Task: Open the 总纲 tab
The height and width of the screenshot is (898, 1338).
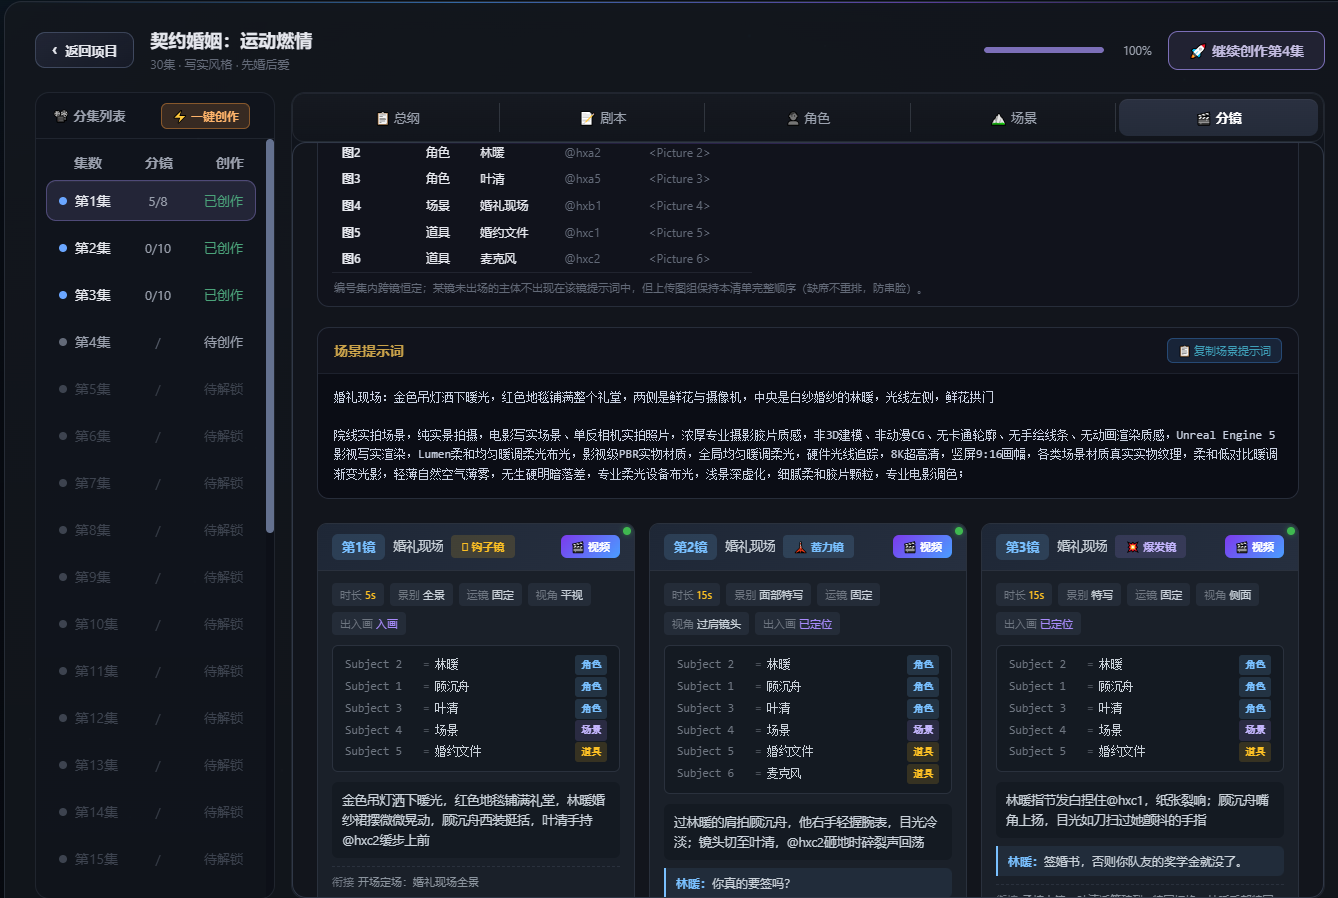Action: 397,118
